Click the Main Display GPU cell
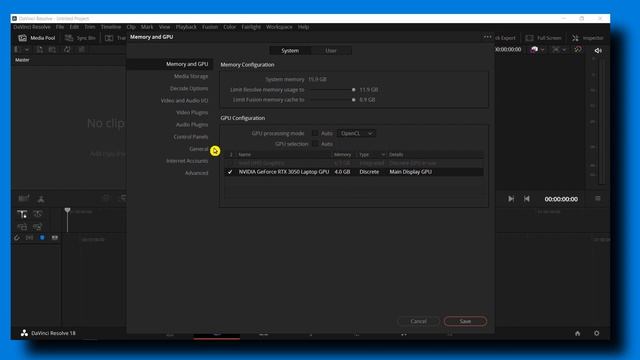 (410, 172)
